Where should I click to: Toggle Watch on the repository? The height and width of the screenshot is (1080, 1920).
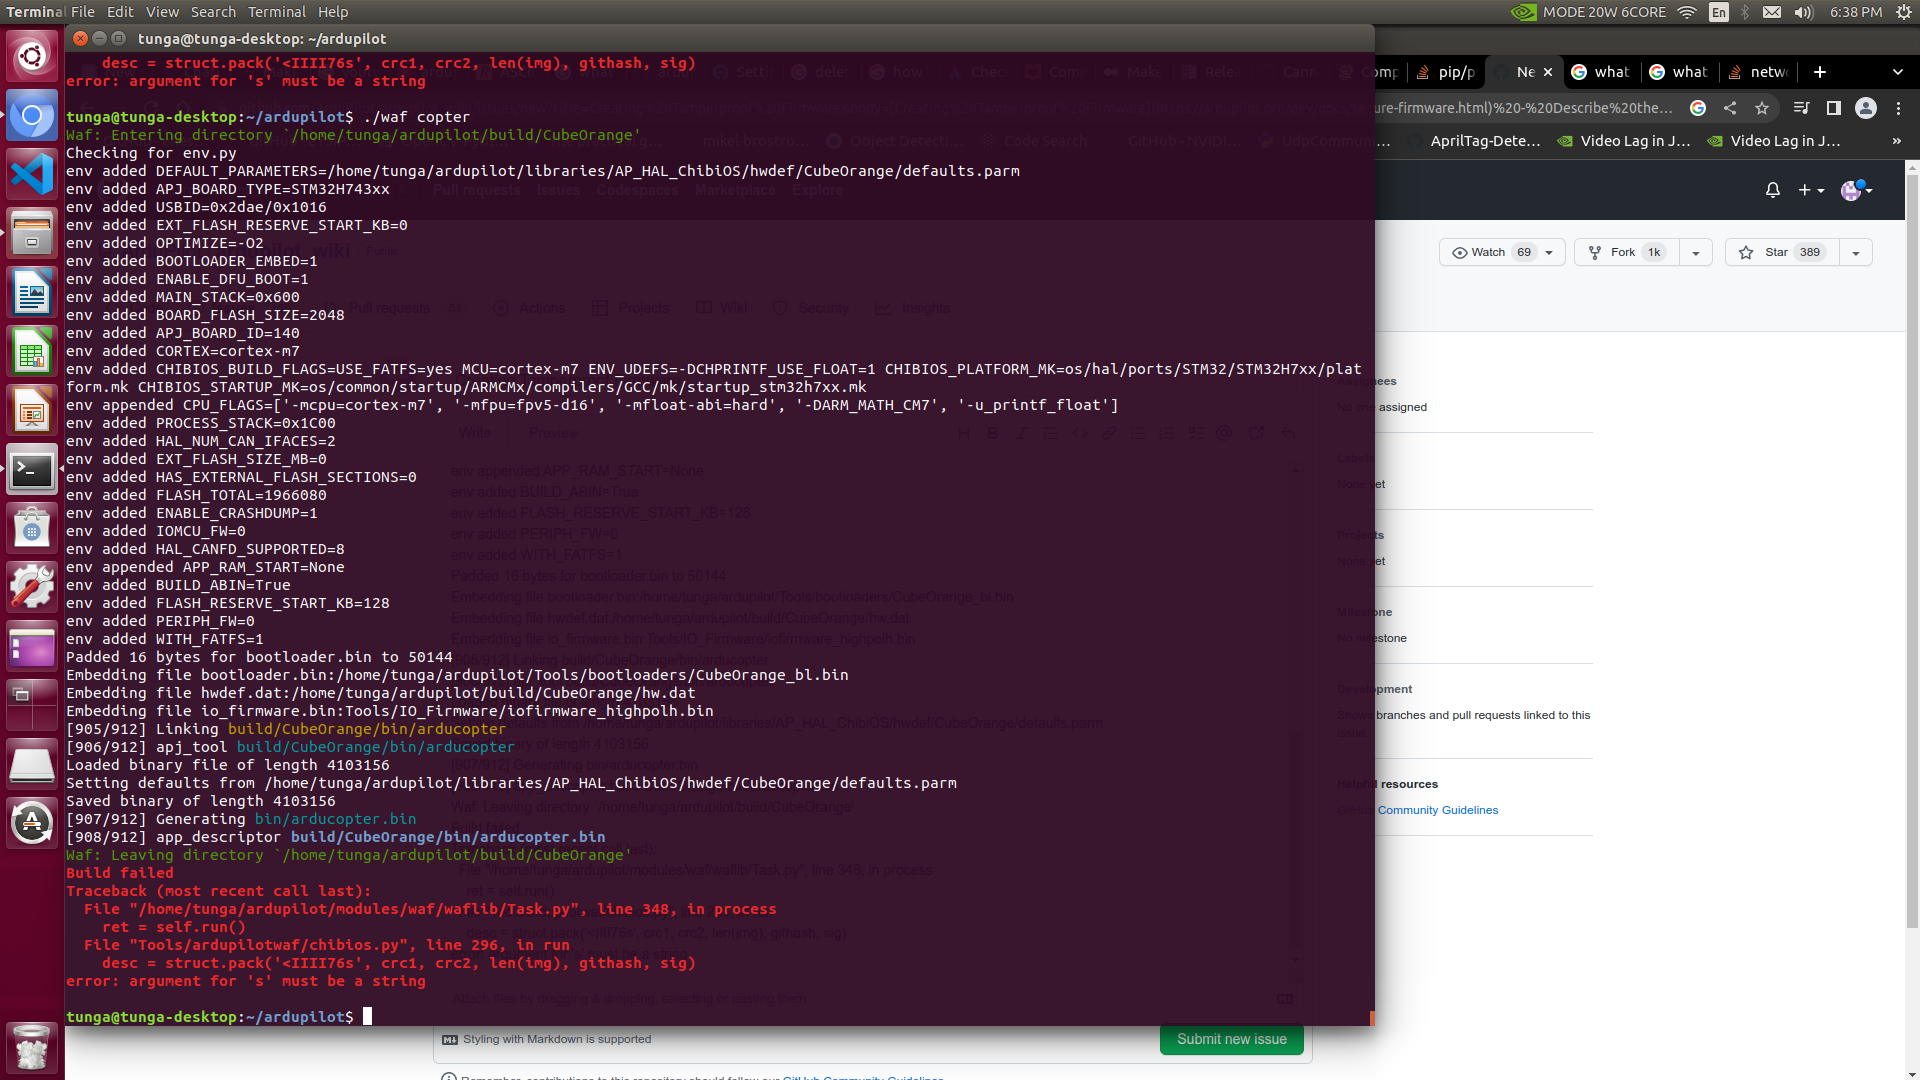[1490, 252]
